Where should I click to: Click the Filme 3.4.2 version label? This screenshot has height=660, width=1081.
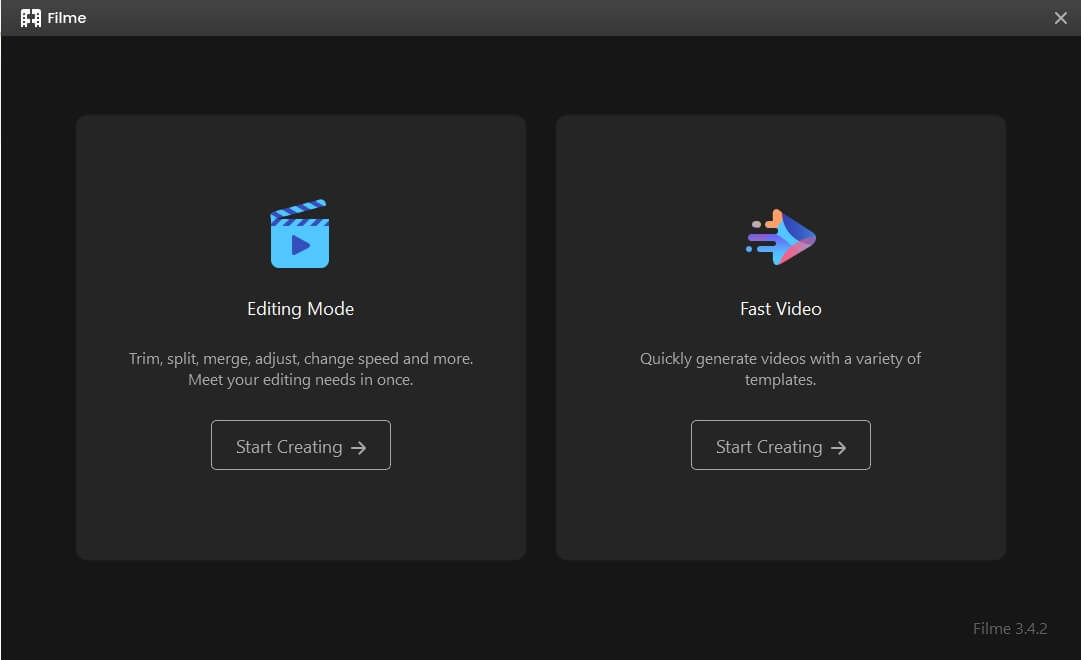[1010, 629]
